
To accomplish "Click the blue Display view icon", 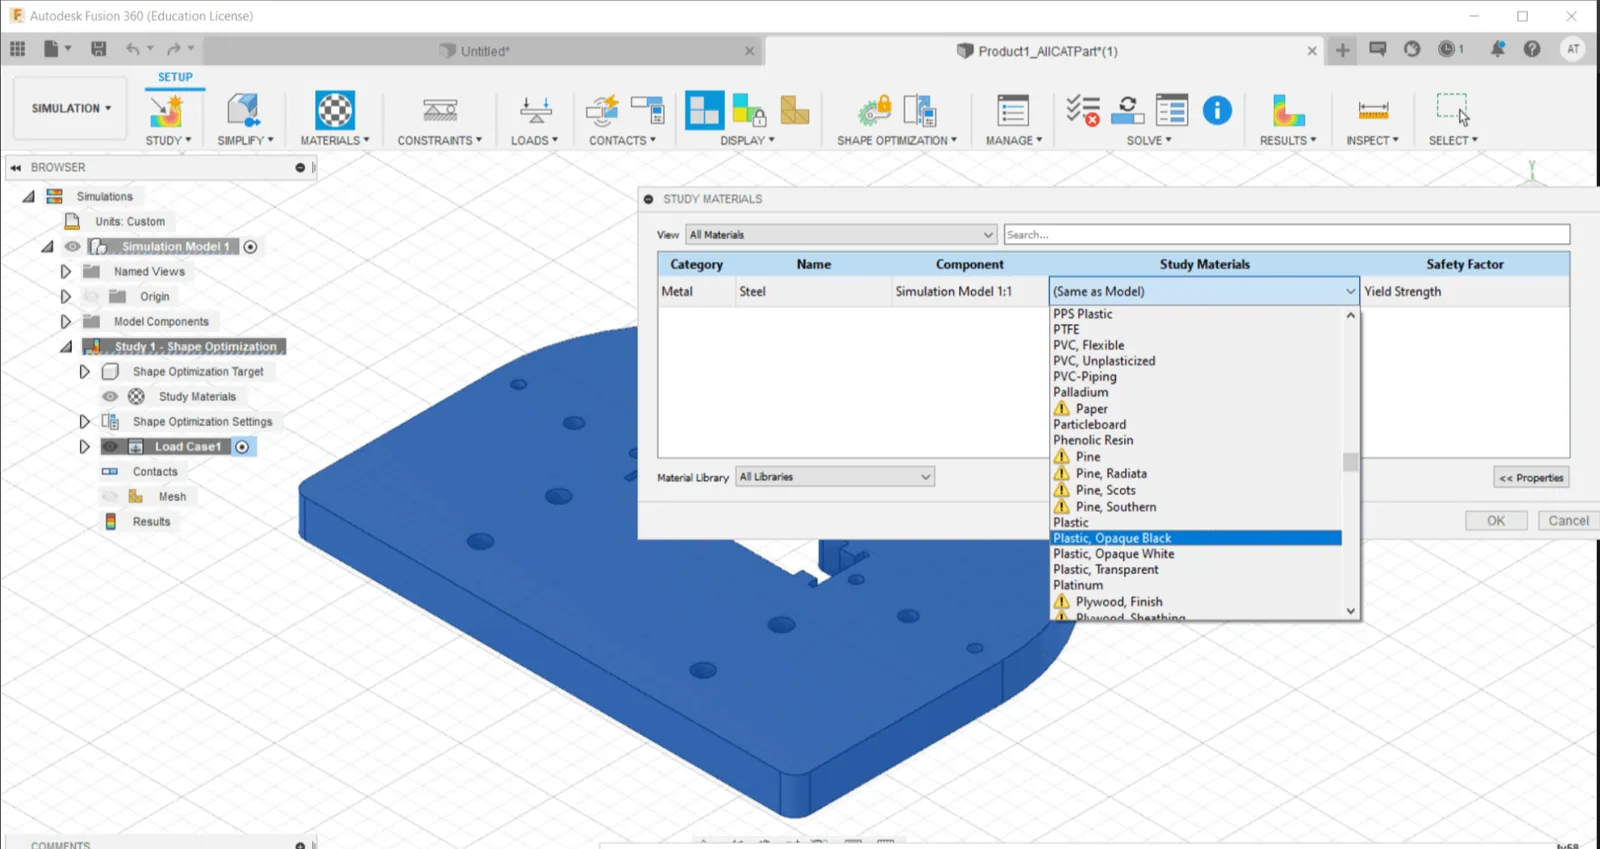I will tap(704, 110).
